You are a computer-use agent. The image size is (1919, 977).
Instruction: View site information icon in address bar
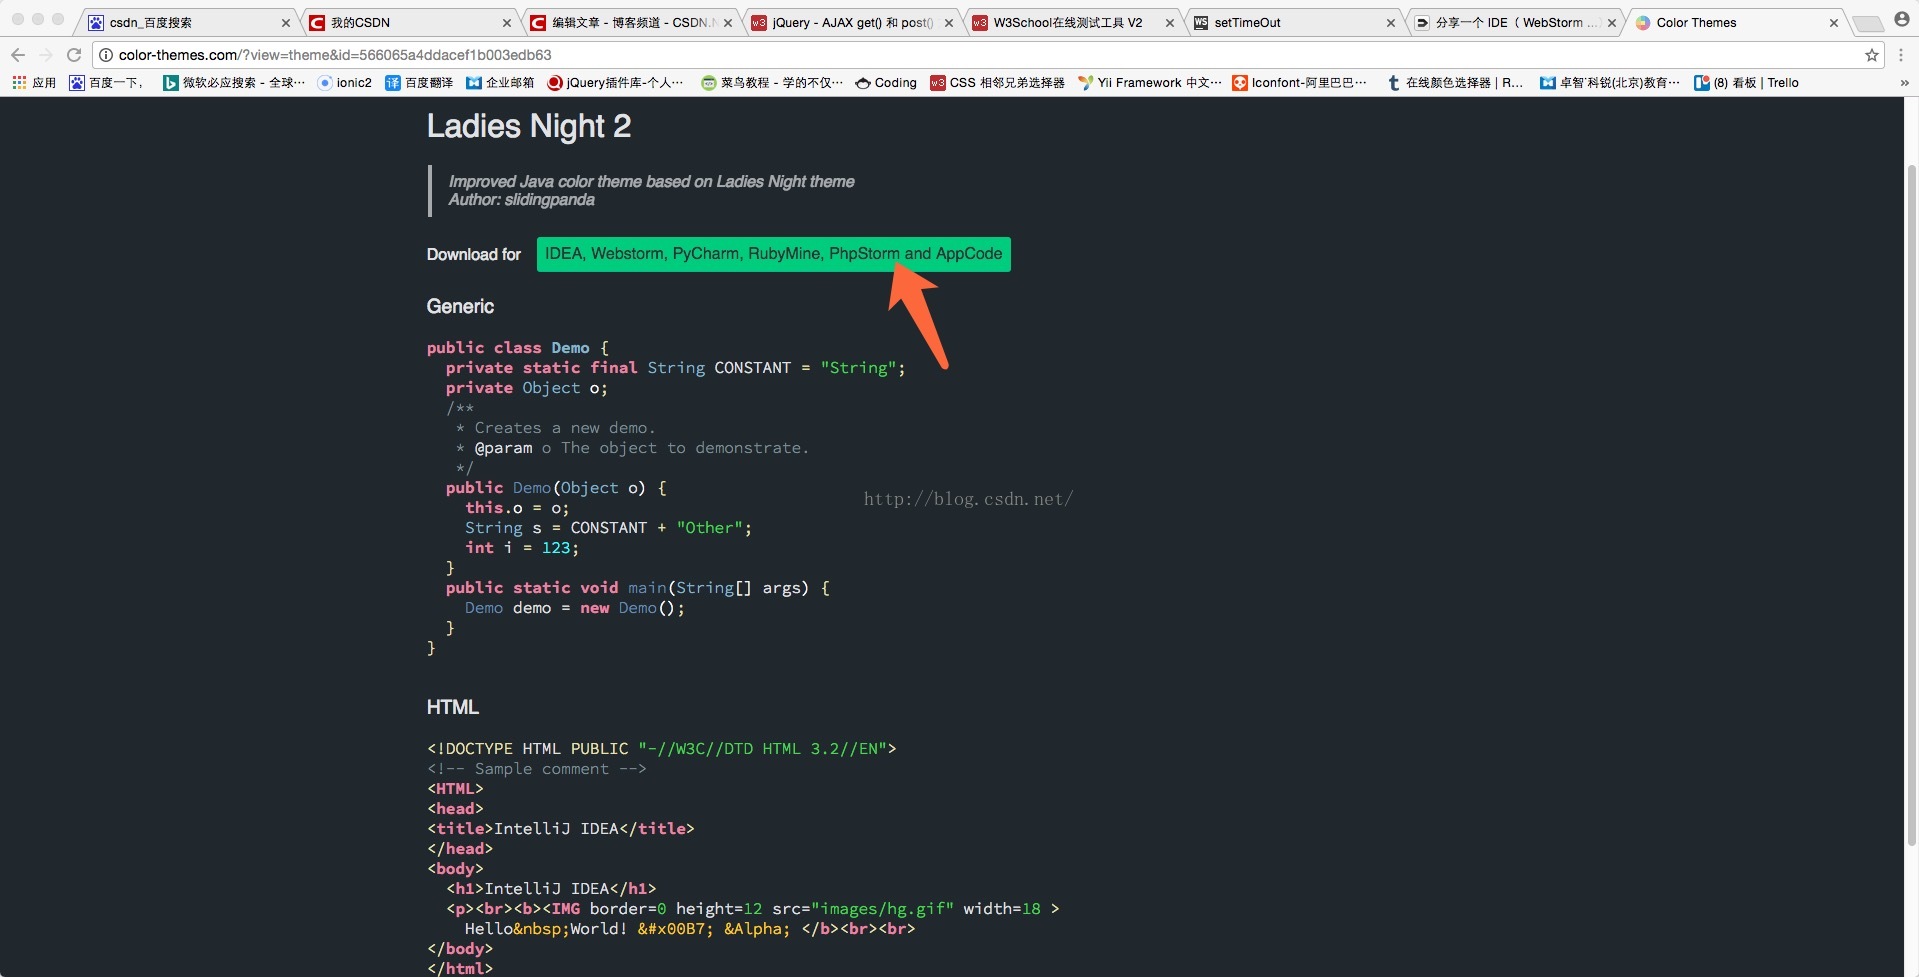(106, 55)
